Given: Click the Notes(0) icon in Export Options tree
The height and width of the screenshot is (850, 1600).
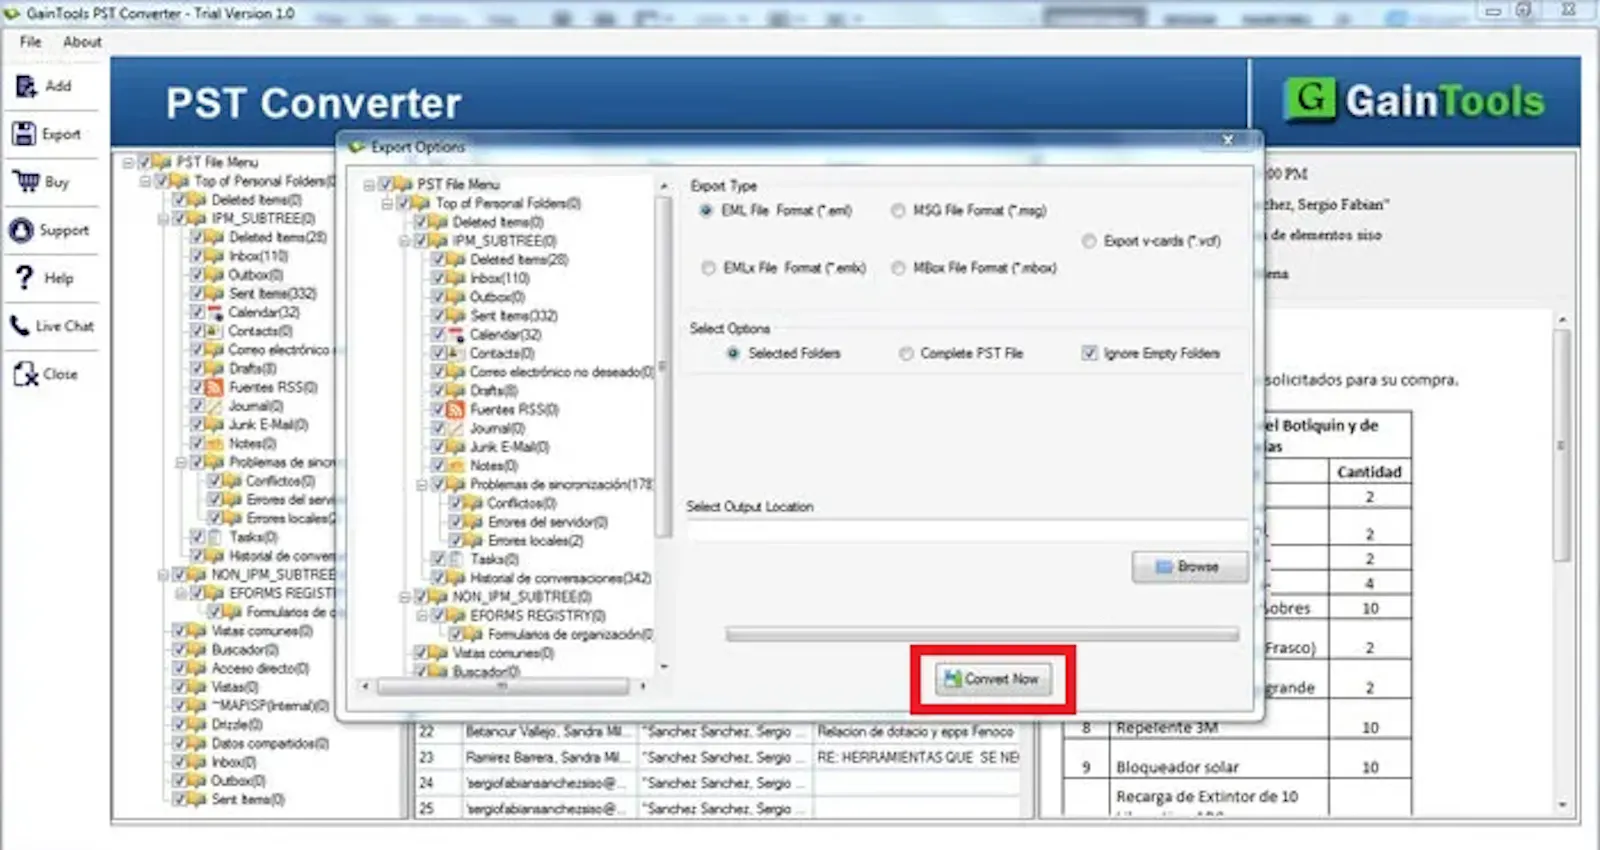Looking at the screenshot, I should coord(456,465).
